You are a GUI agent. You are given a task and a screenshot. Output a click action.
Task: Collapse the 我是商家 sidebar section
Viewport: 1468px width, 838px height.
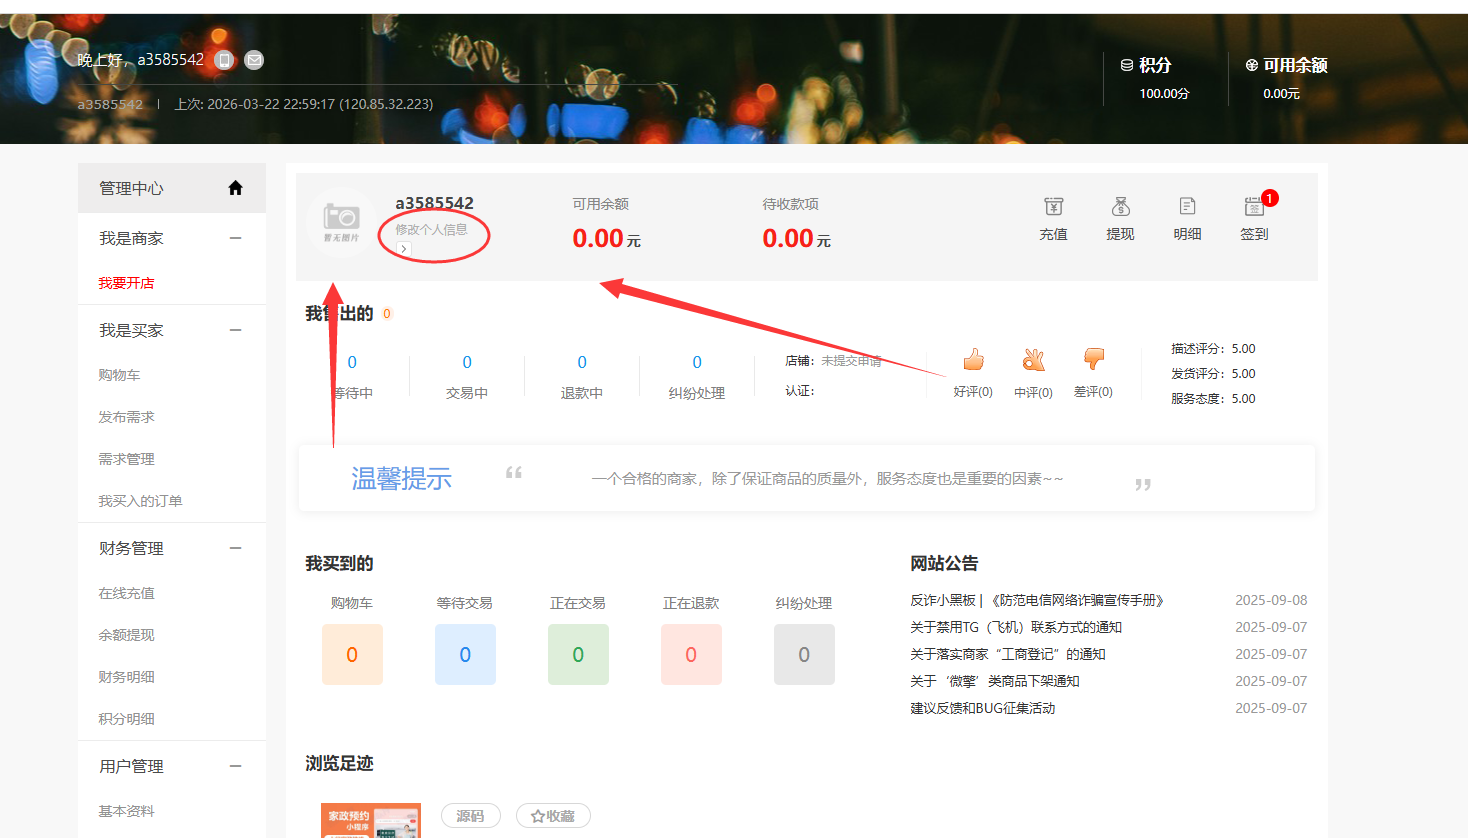tap(235, 238)
